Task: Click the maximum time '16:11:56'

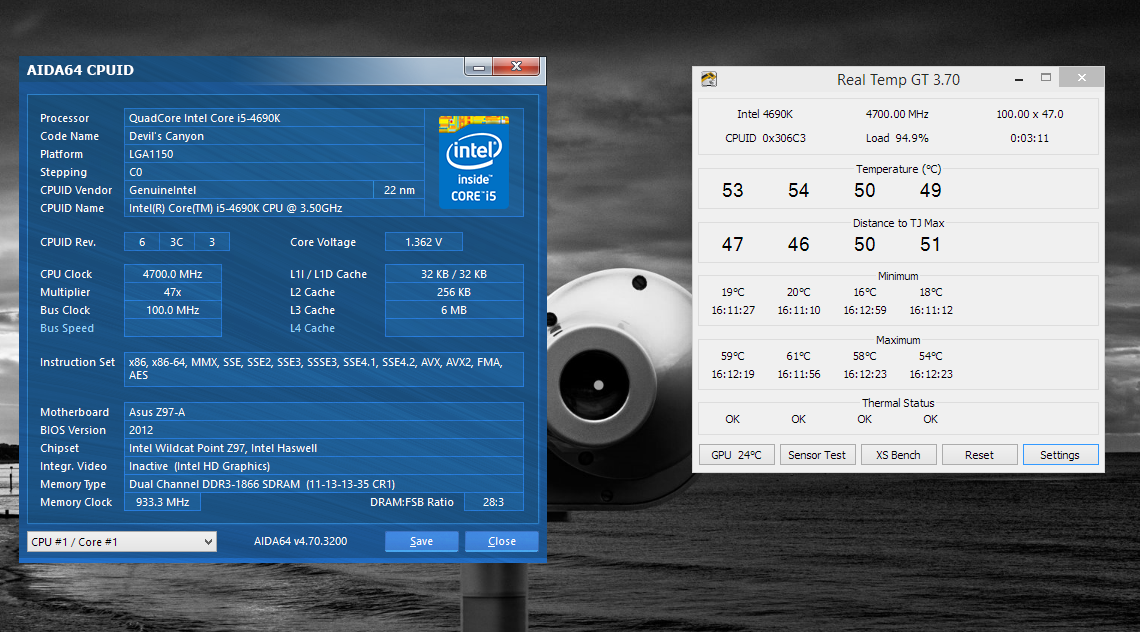Action: [x=798, y=374]
